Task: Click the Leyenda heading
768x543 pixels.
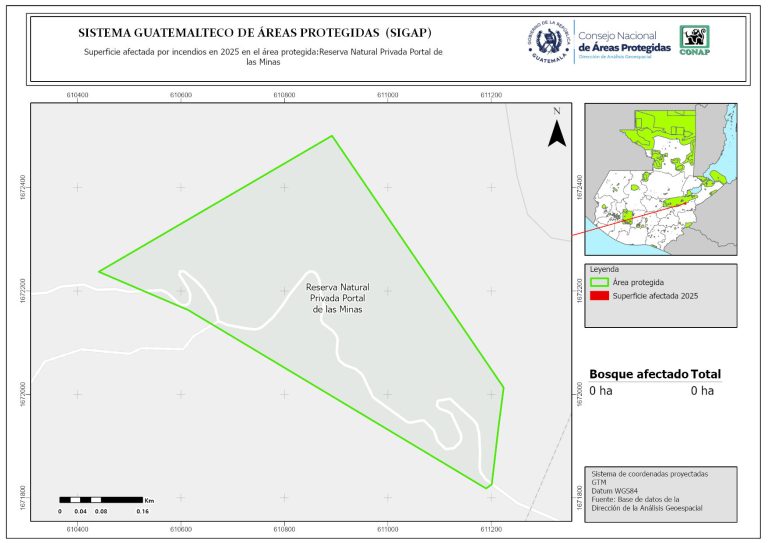Action: (x=605, y=269)
